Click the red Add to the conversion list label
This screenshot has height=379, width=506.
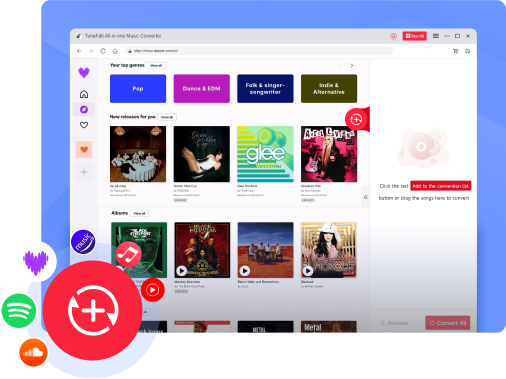click(x=441, y=186)
